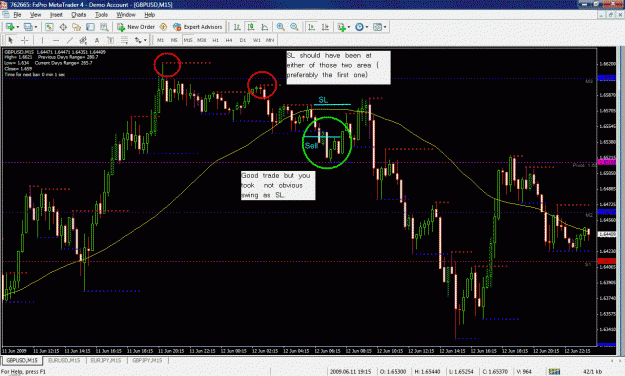Click the status bar volume V: 964
The height and width of the screenshot is (376, 625).
click(x=524, y=372)
